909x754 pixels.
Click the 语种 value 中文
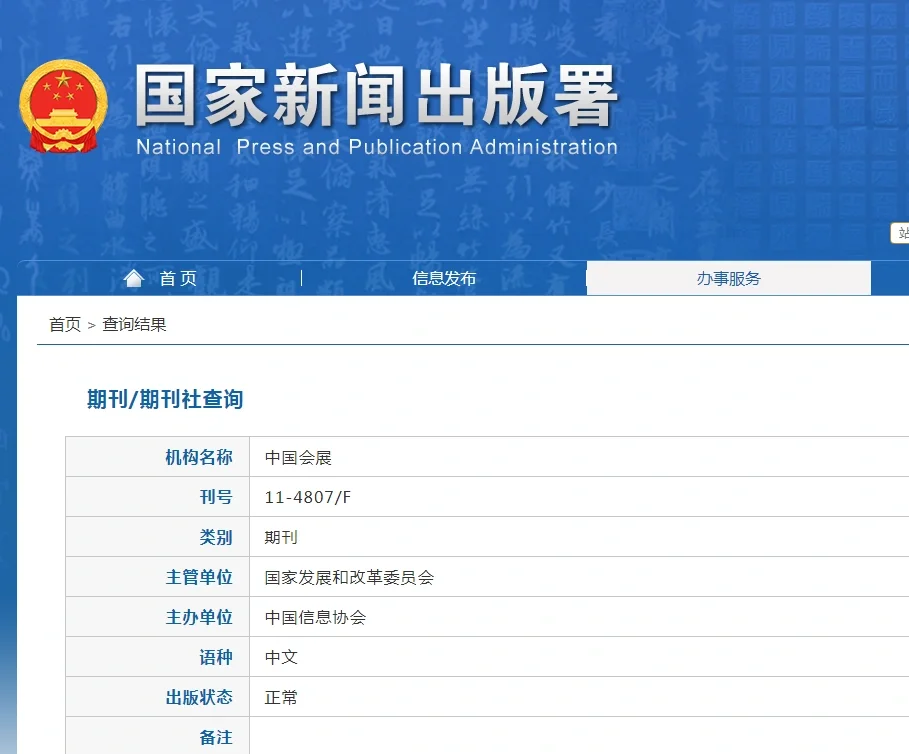point(281,657)
